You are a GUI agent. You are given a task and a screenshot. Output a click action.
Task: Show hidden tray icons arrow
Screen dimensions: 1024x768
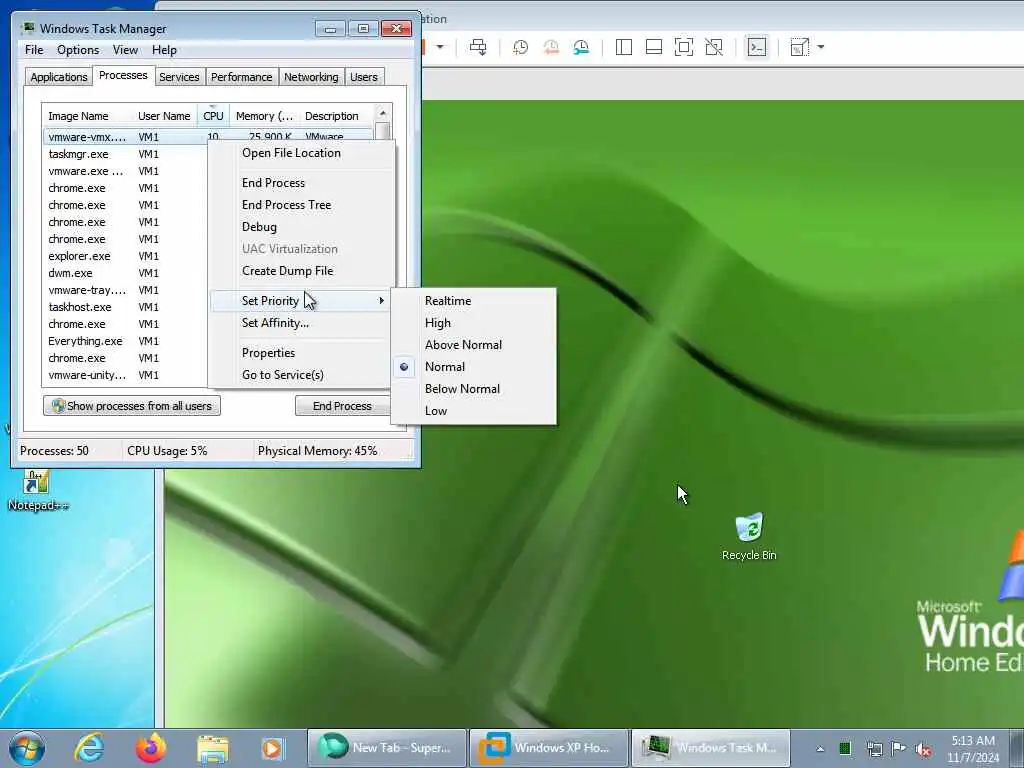click(820, 749)
